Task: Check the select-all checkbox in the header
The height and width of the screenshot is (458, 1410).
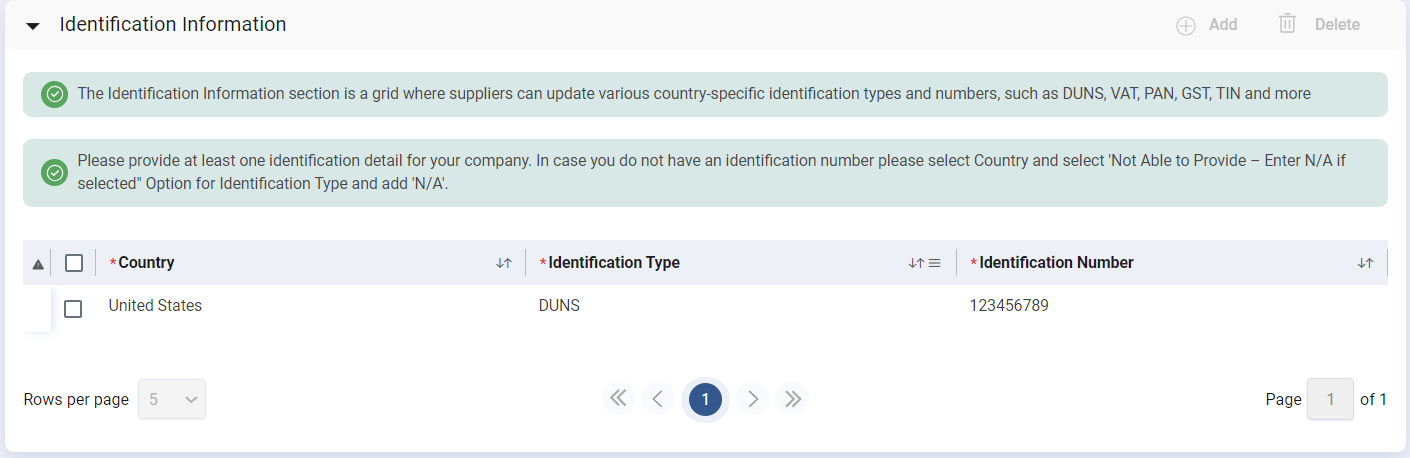Action: click(73, 263)
